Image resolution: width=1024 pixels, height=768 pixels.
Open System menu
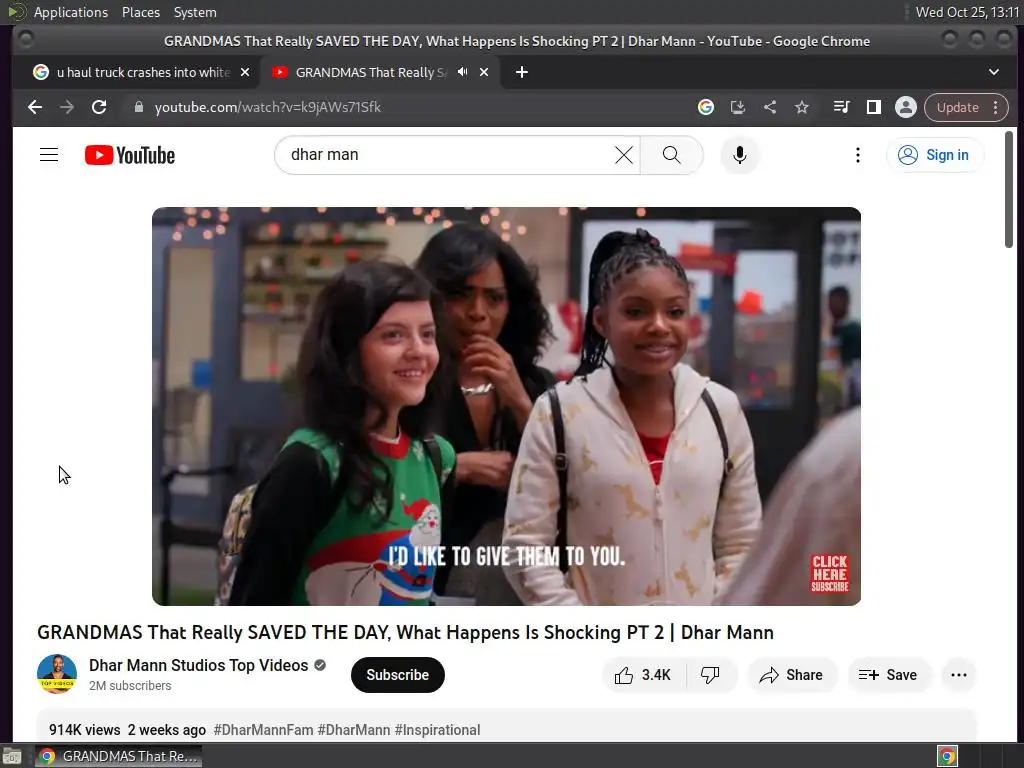click(195, 12)
